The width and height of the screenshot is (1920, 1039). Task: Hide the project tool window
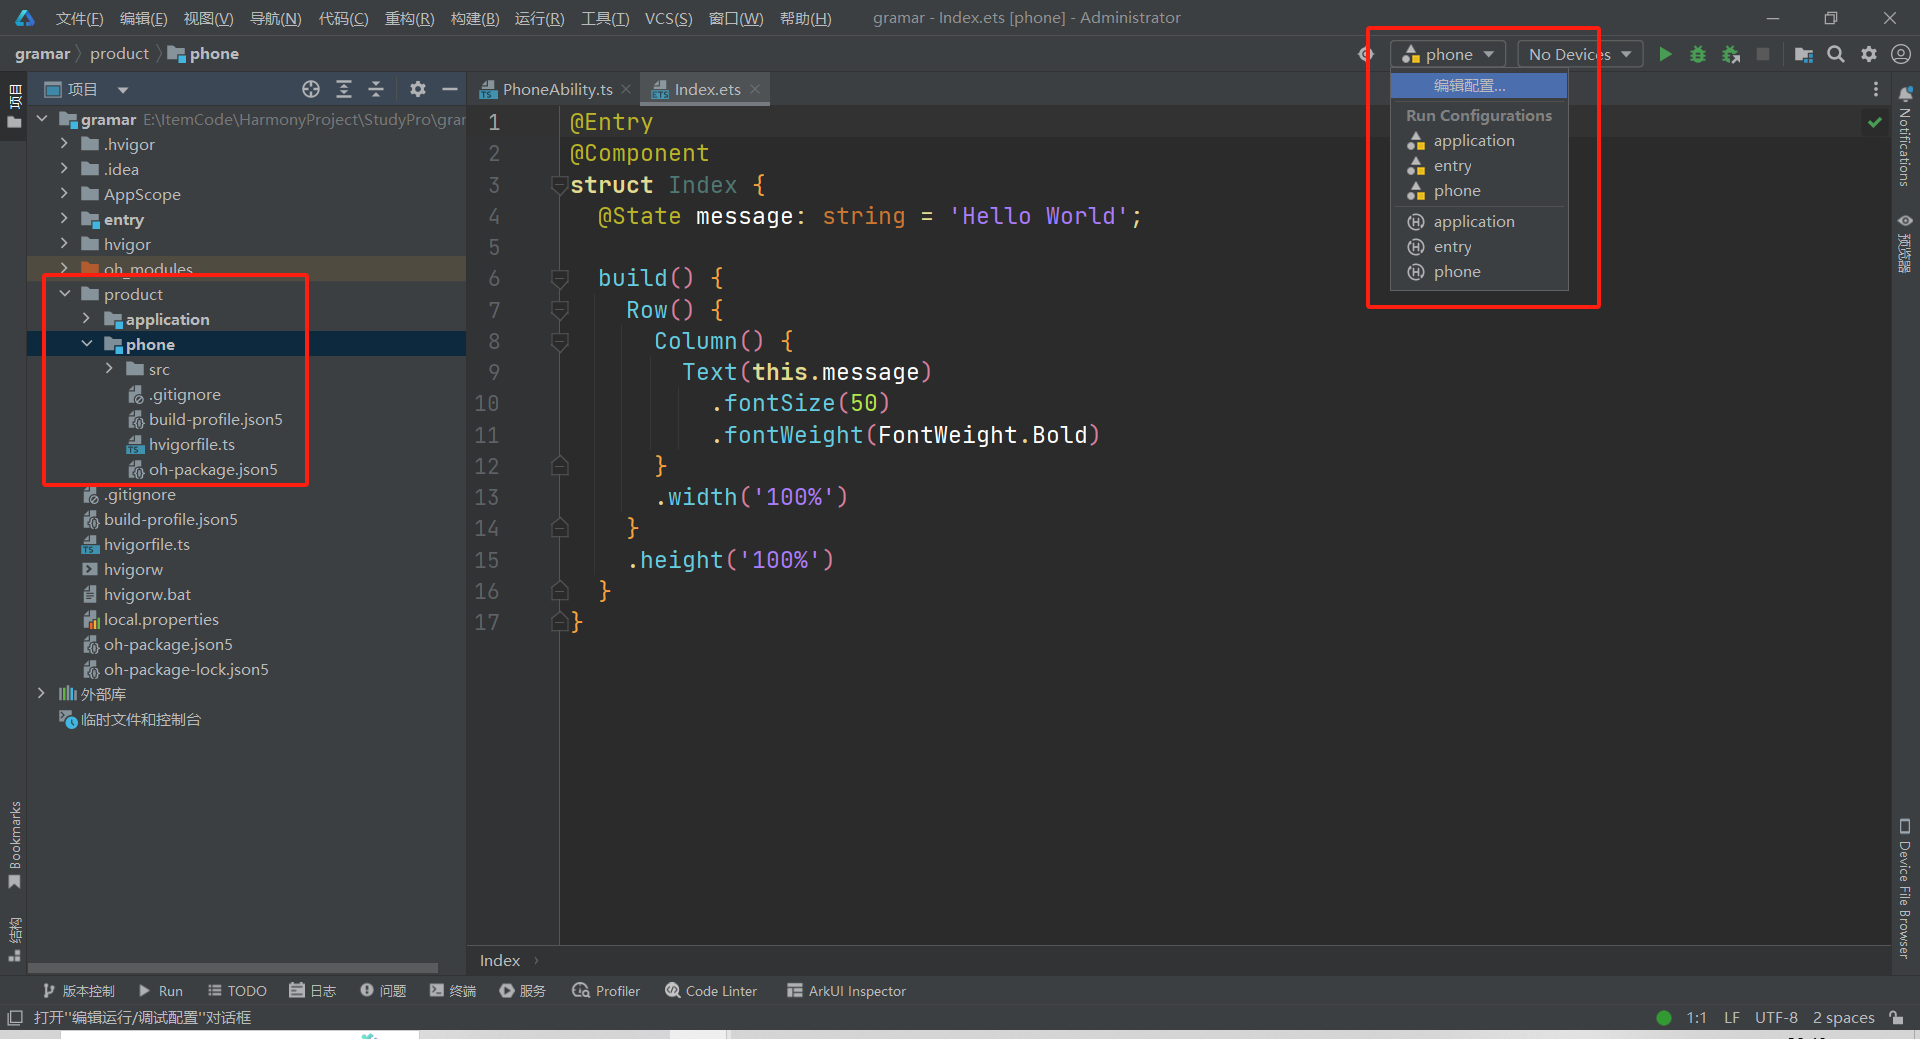coord(450,89)
